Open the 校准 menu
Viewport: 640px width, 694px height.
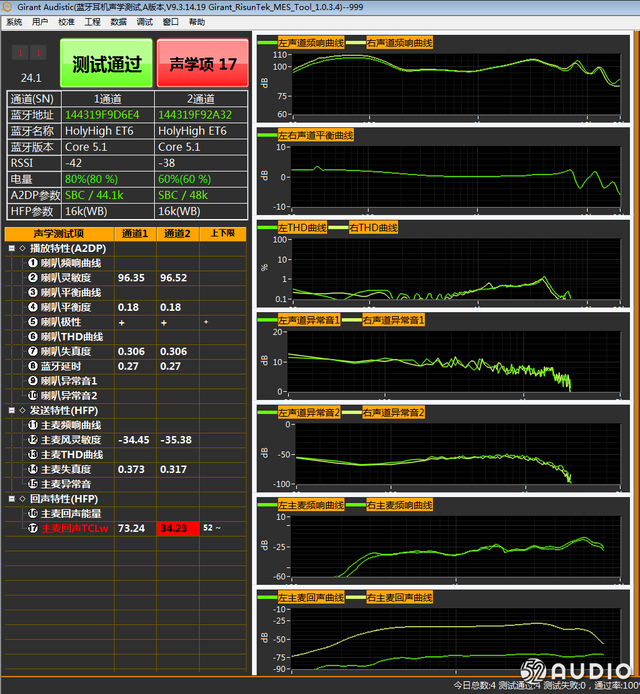coord(66,22)
